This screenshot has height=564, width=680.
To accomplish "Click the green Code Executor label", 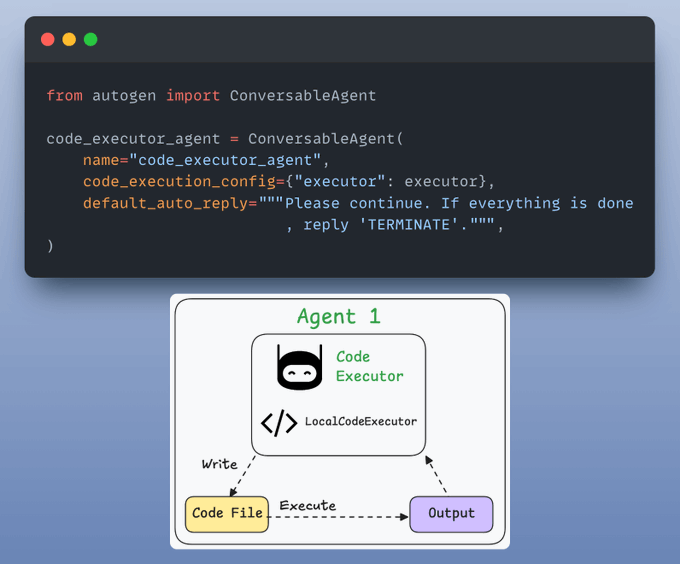I will (369, 367).
